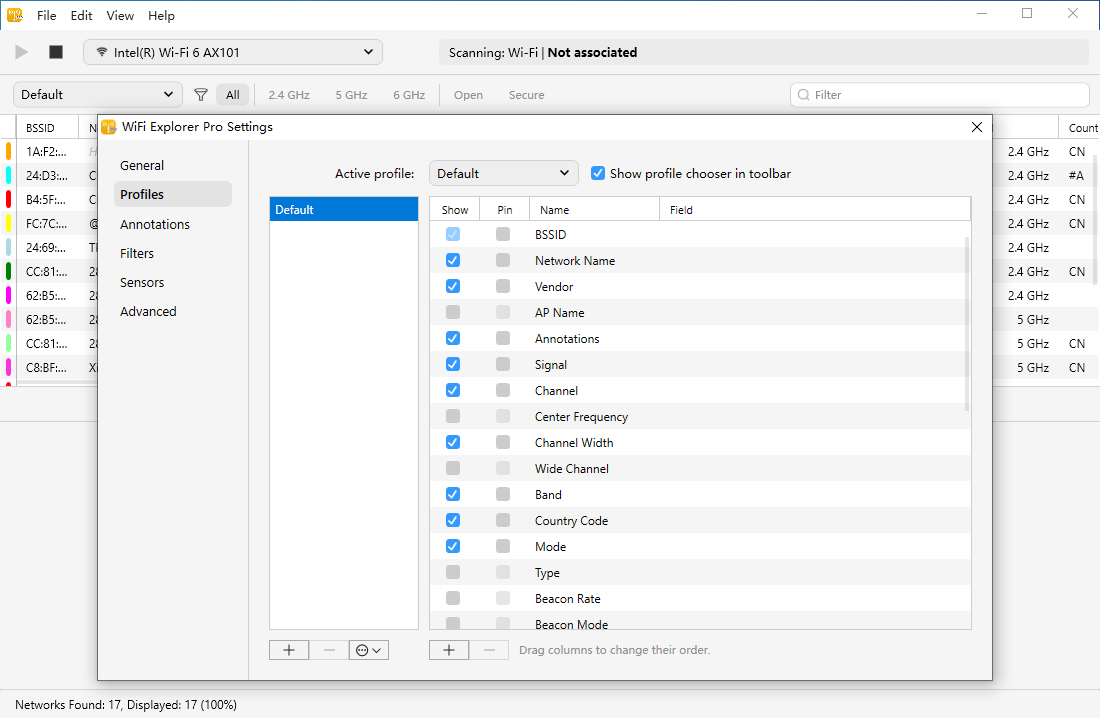Click the BSSID header in main window
Viewport: 1100px width, 718px height.
[47, 128]
